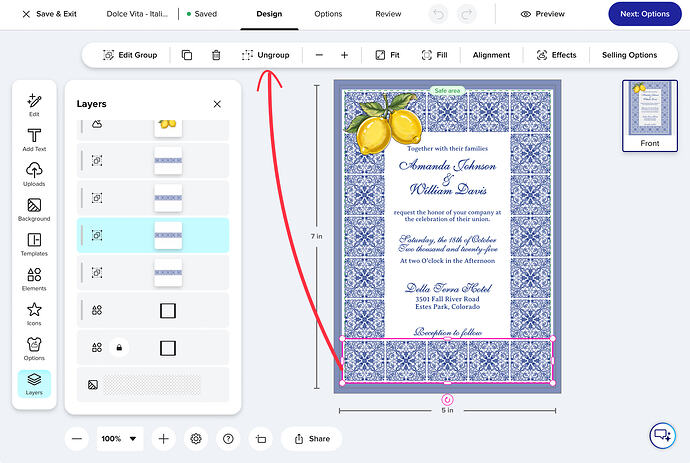Select 'Together with their families' text

448,149
